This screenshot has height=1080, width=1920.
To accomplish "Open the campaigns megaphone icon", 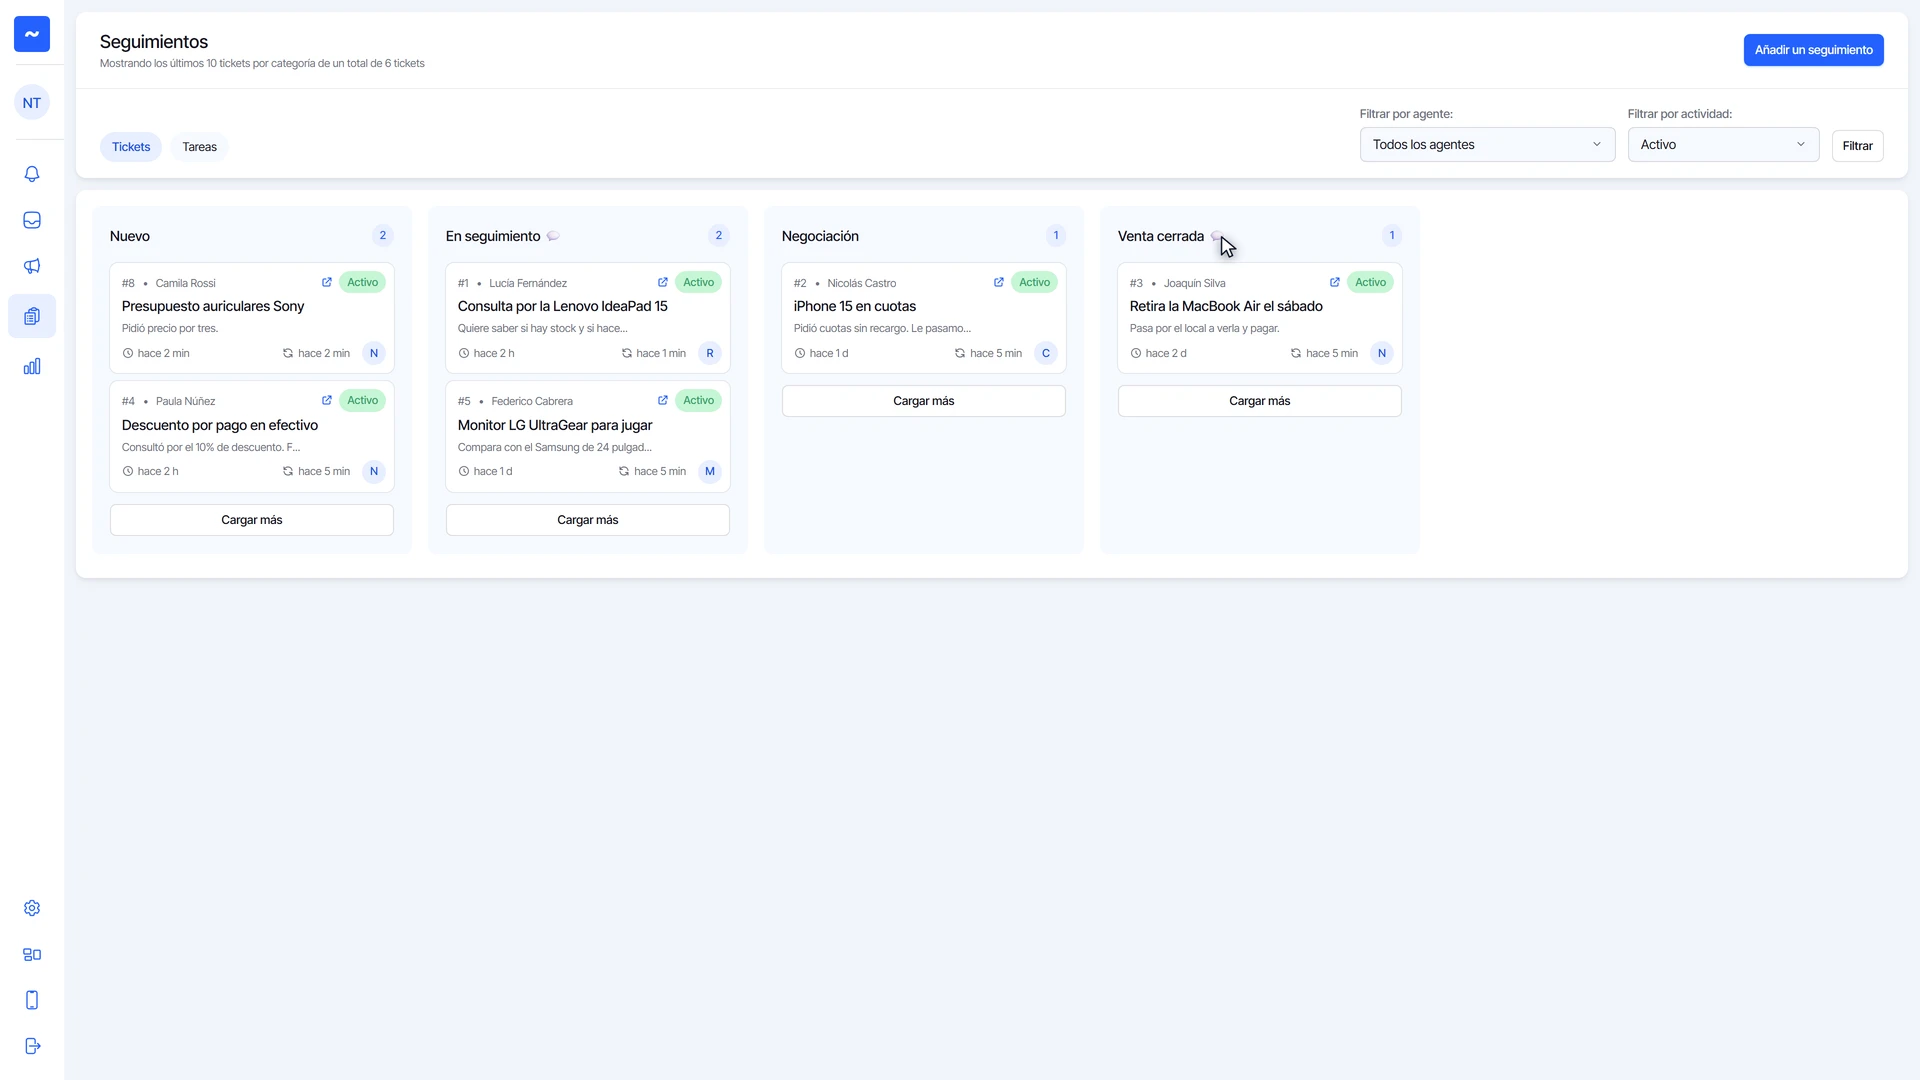I will (x=32, y=266).
